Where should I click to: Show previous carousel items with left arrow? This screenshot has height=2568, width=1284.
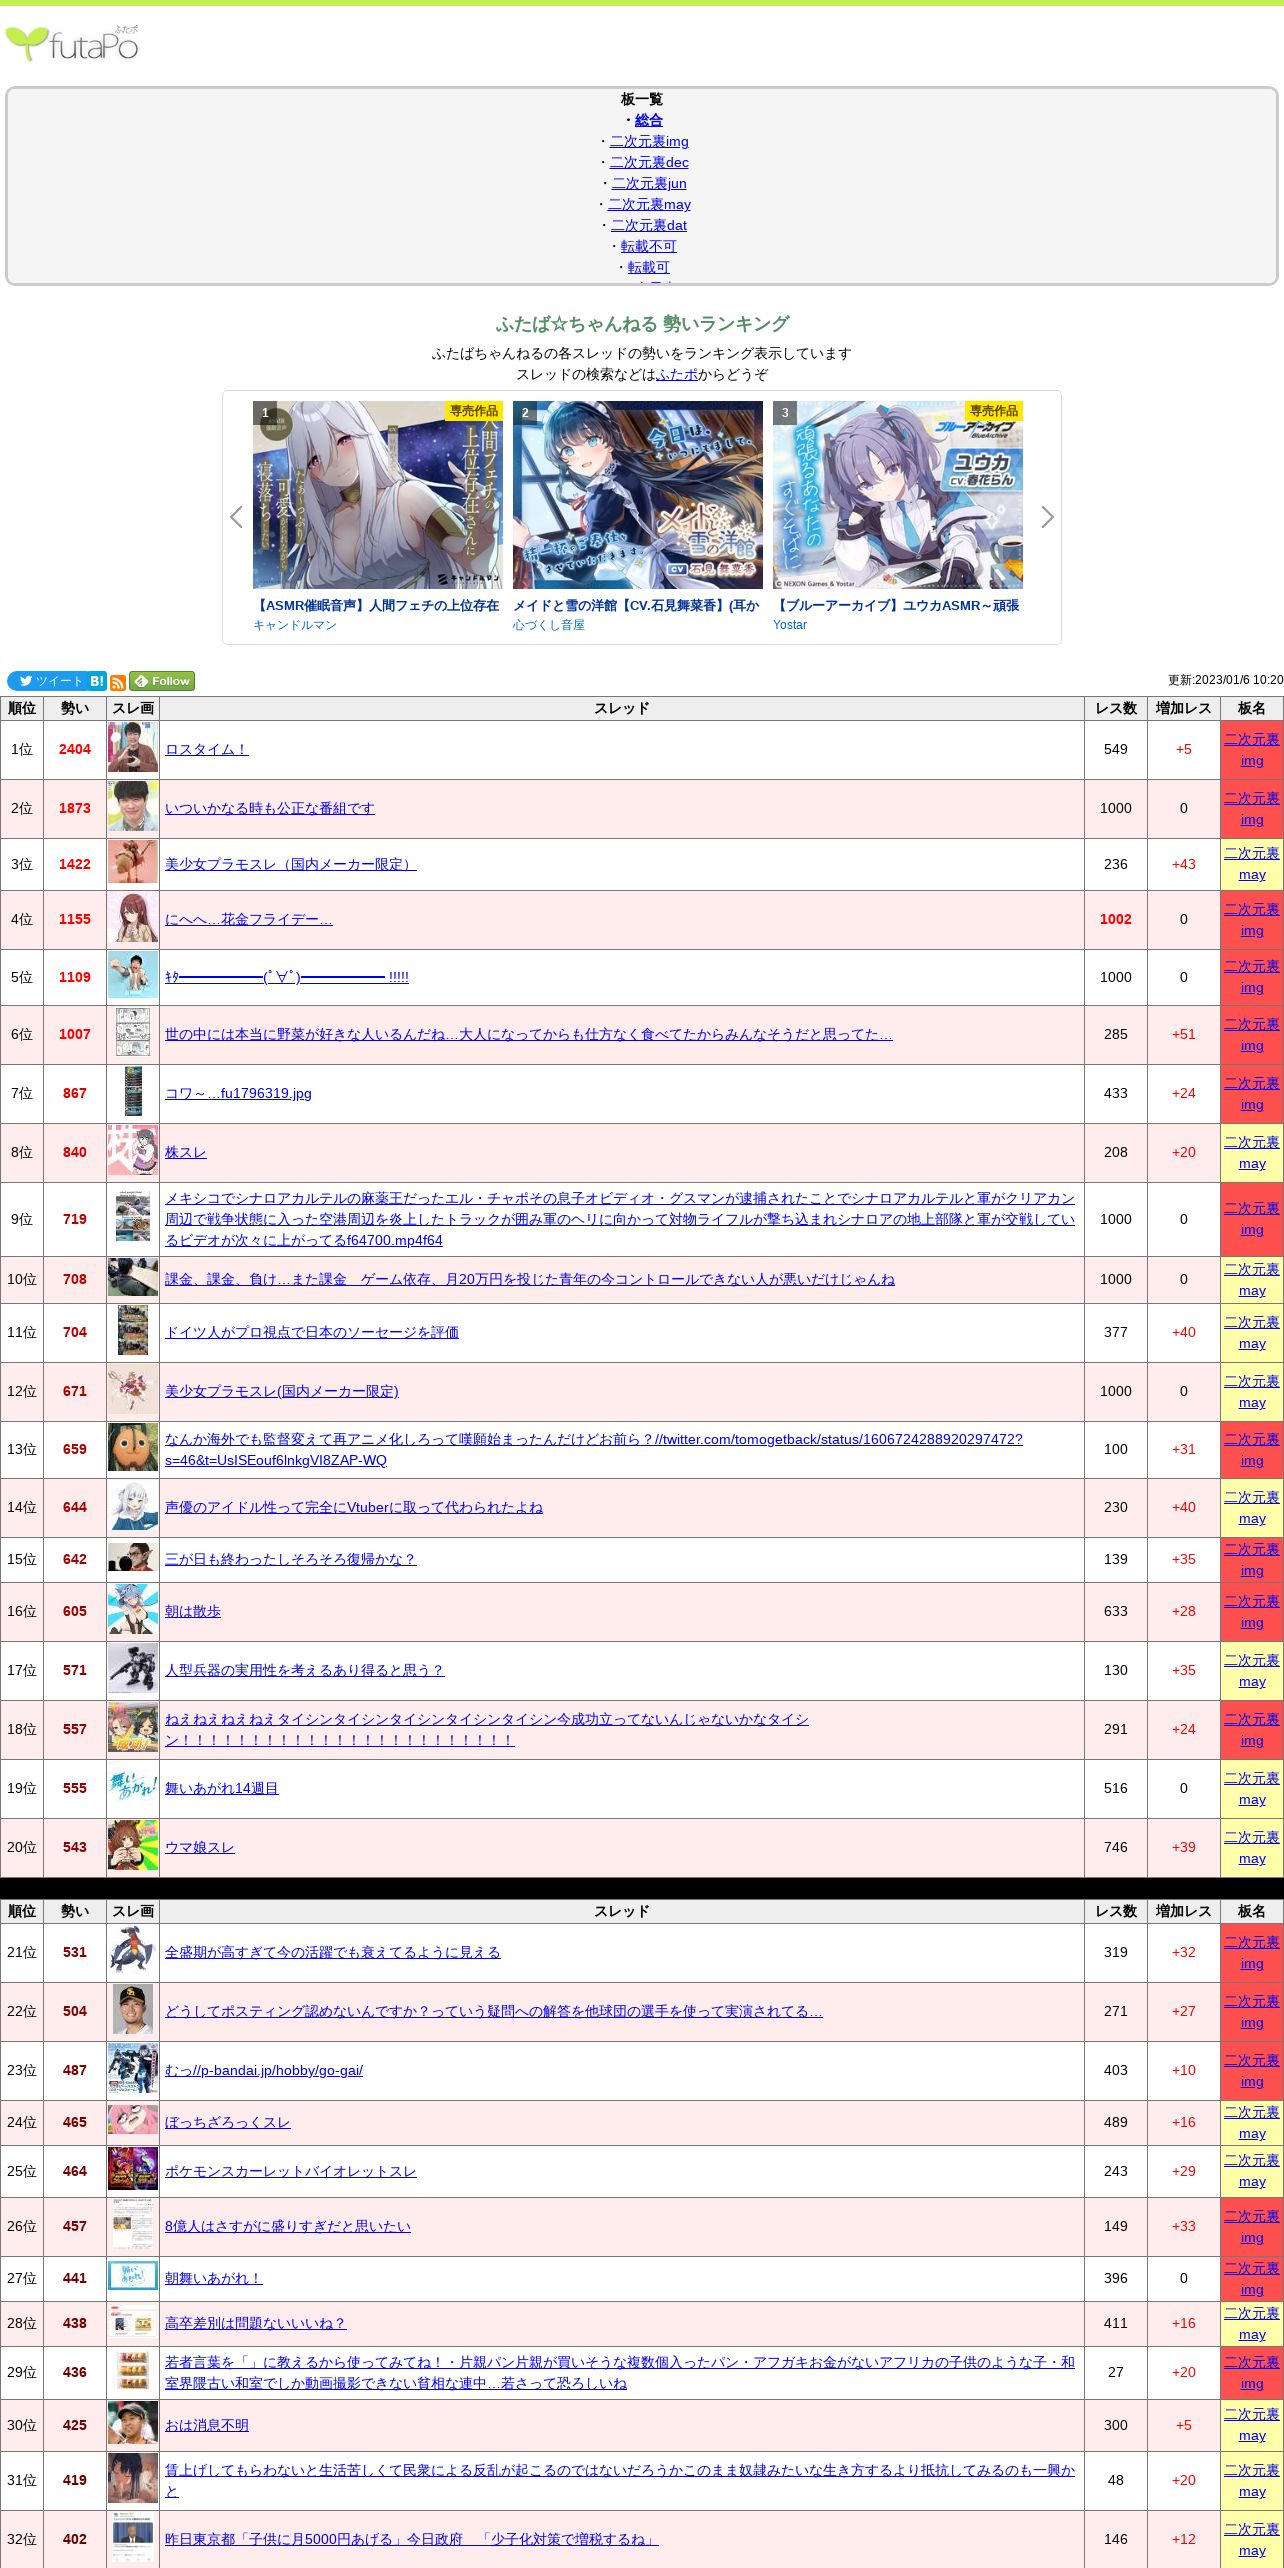coord(236,517)
